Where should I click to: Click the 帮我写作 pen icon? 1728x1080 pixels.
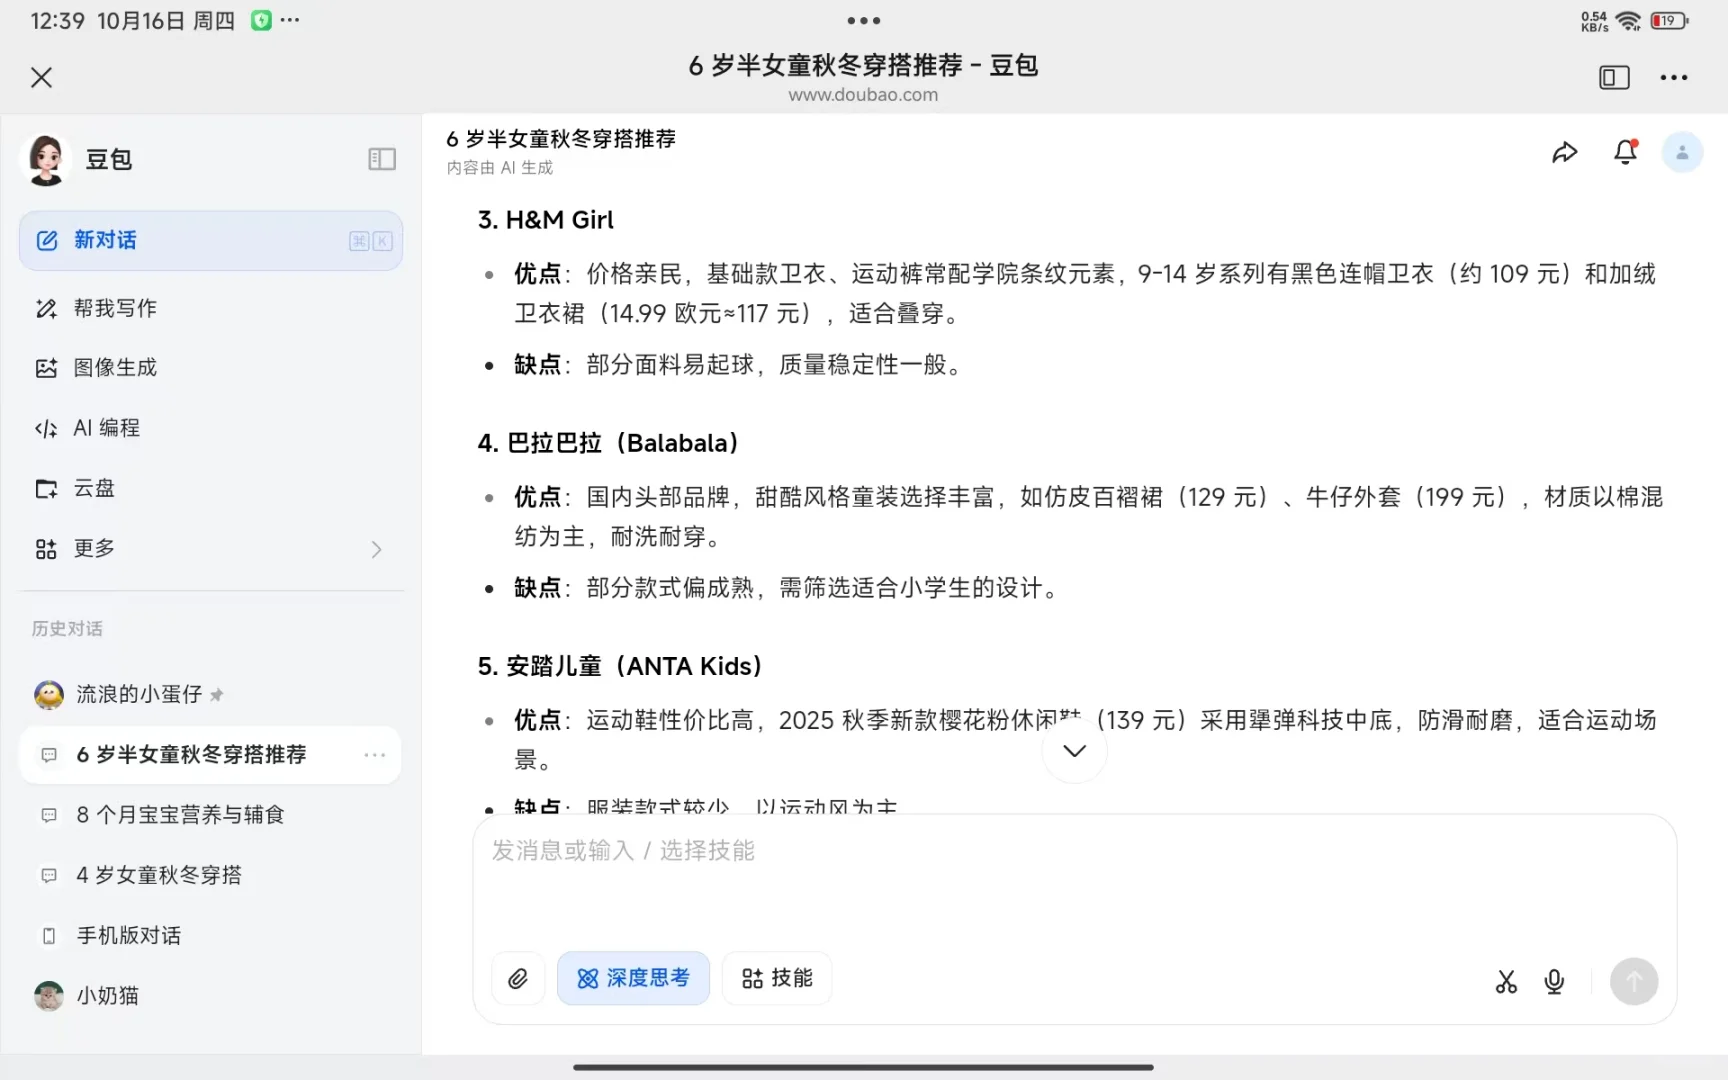click(47, 308)
